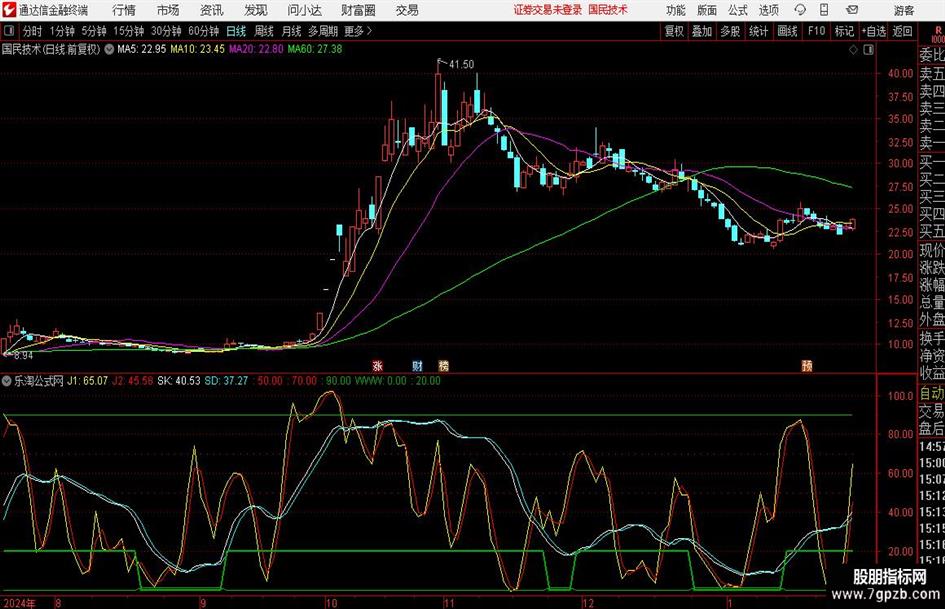
Task: Click the MA5: 22.95 label
Action: [142, 49]
